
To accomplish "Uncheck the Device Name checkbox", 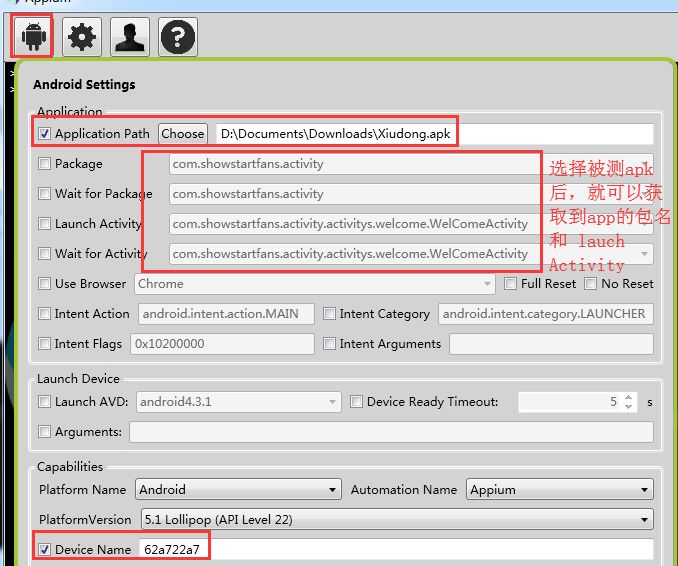I will (x=45, y=550).
